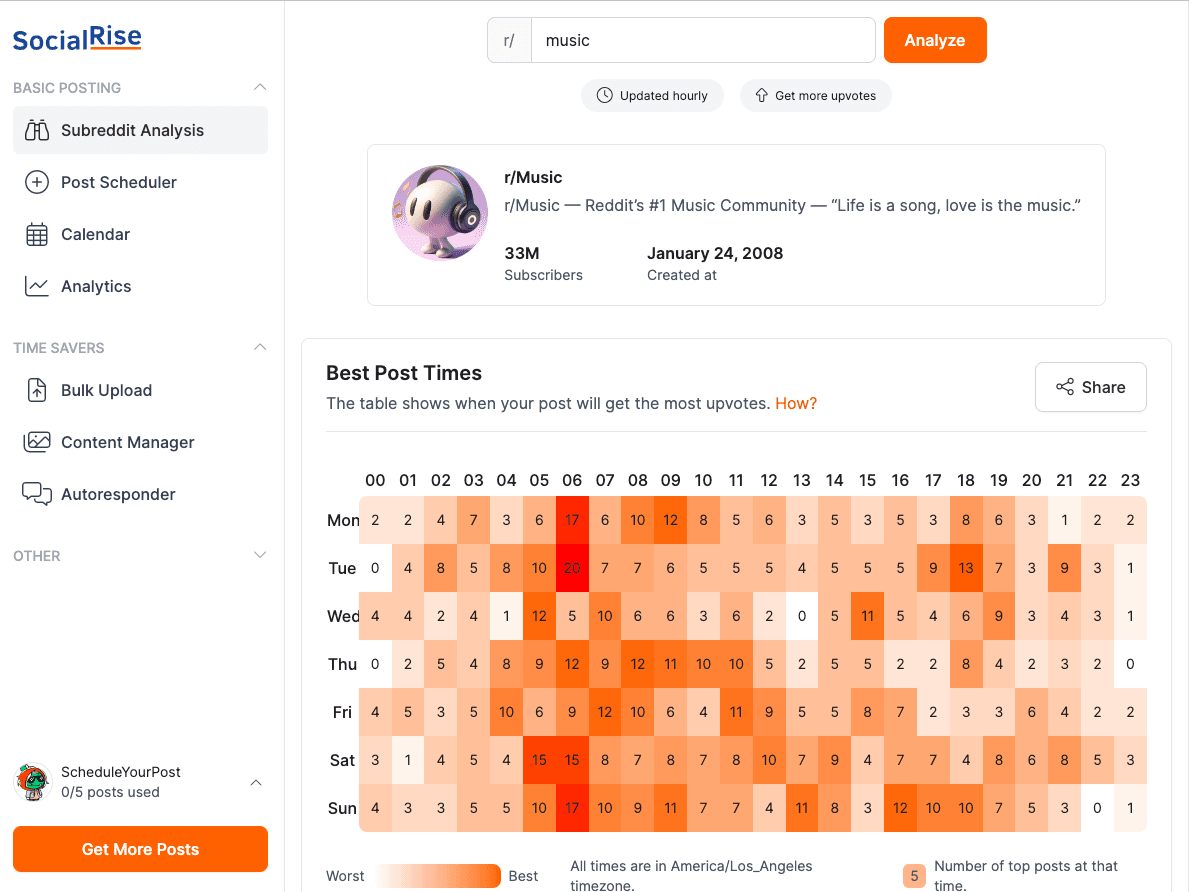Collapse the Time Savers section
Image resolution: width=1189 pixels, height=892 pixels.
(x=260, y=348)
